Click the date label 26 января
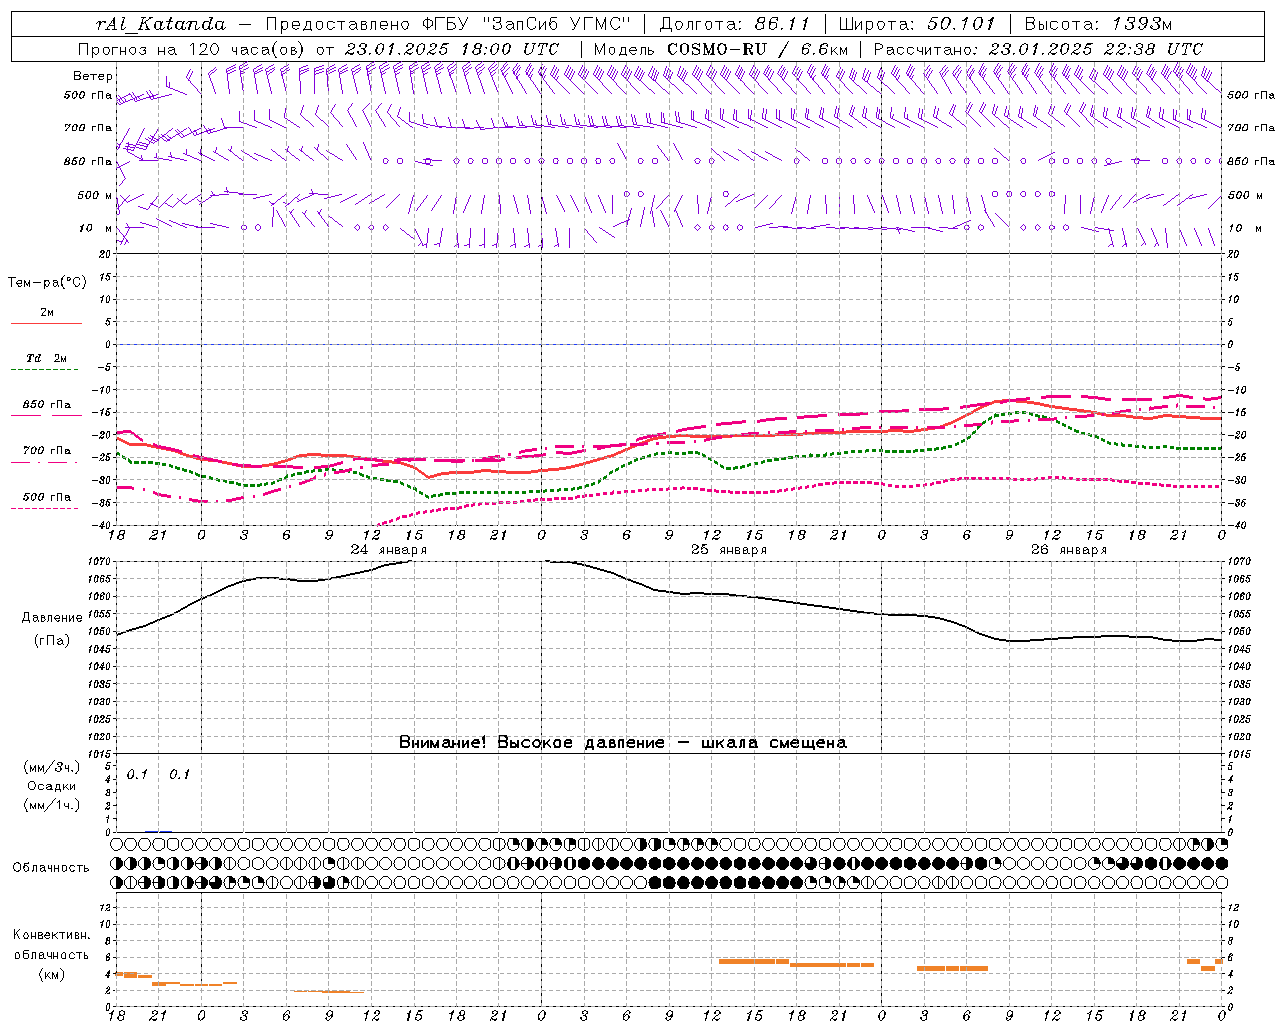 point(1068,550)
